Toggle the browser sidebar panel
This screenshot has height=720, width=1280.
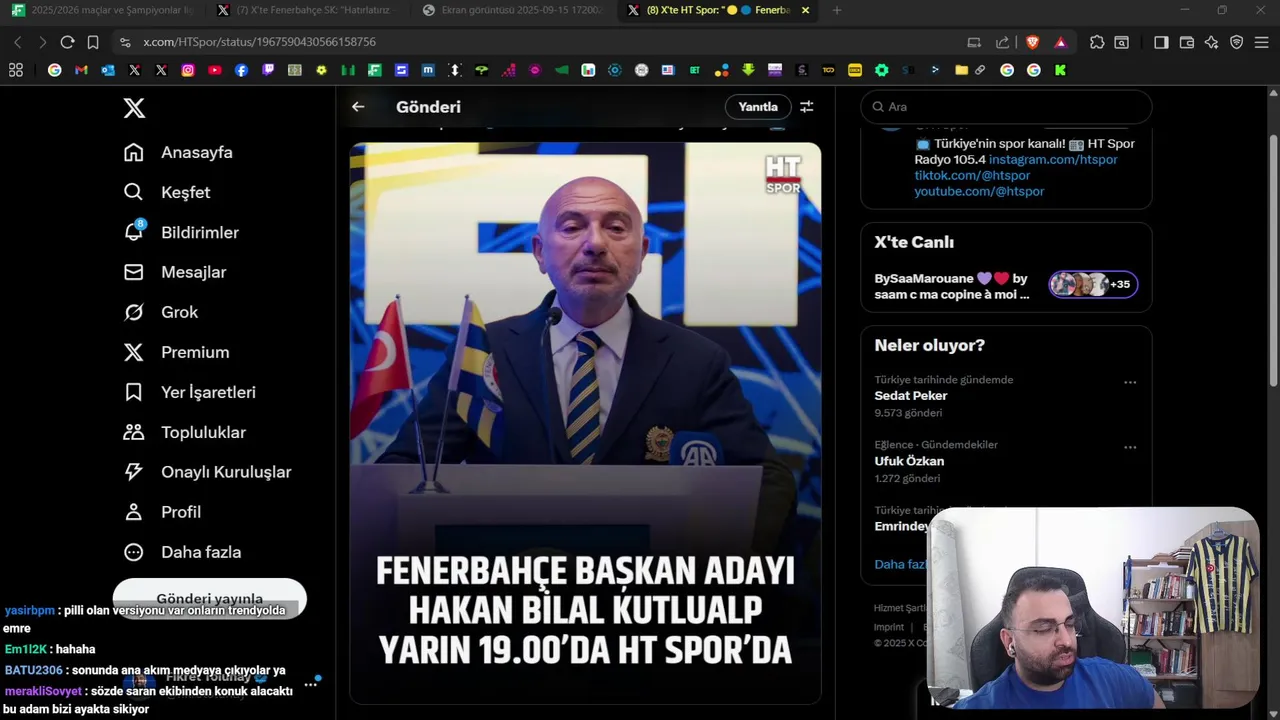(x=1161, y=42)
